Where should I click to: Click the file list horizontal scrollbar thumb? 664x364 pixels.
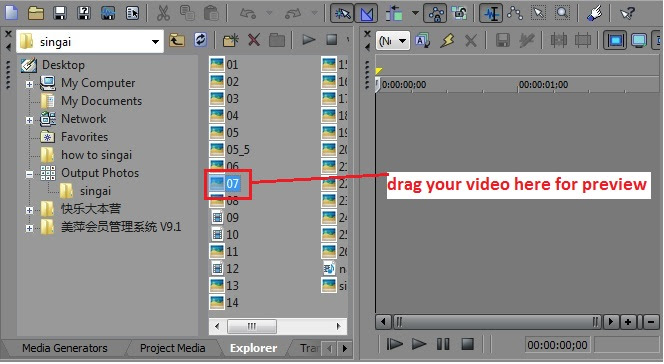click(x=252, y=326)
